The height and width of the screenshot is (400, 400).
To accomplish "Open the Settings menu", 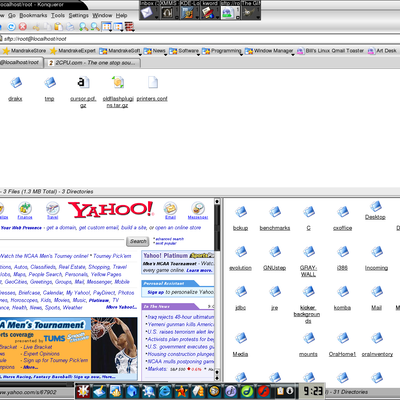I will click(79, 15).
